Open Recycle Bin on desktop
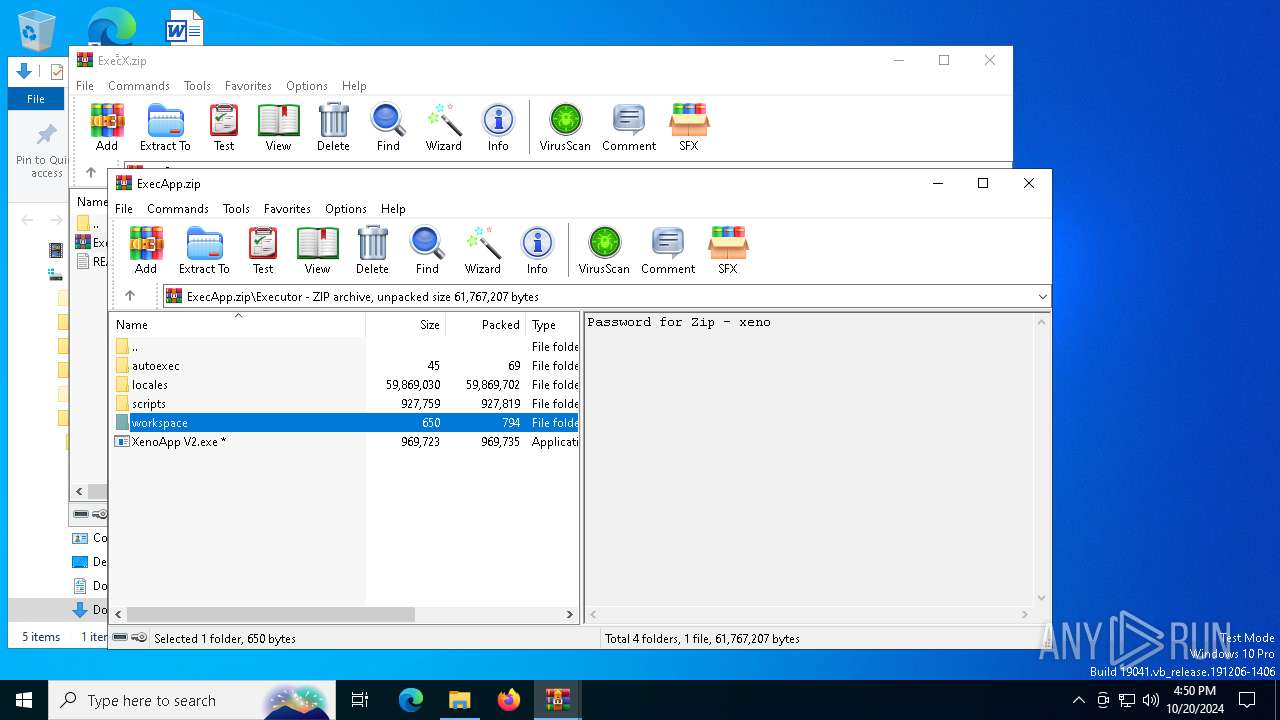The height and width of the screenshot is (720, 1280). click(x=37, y=30)
